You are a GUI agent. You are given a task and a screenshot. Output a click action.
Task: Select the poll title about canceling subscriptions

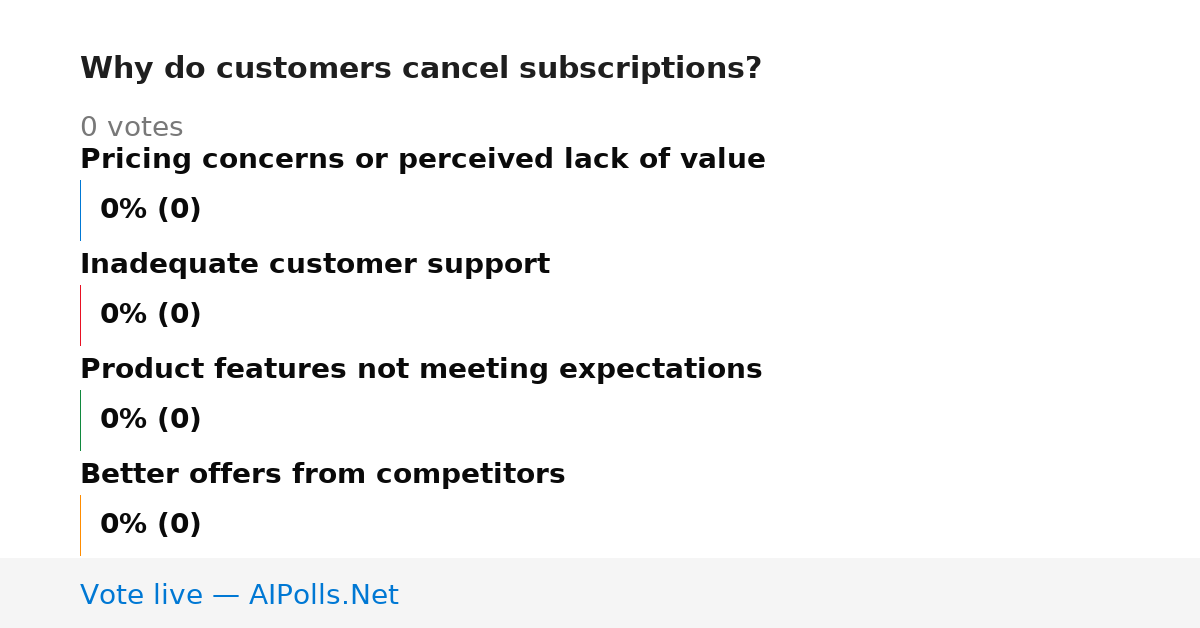coord(420,69)
